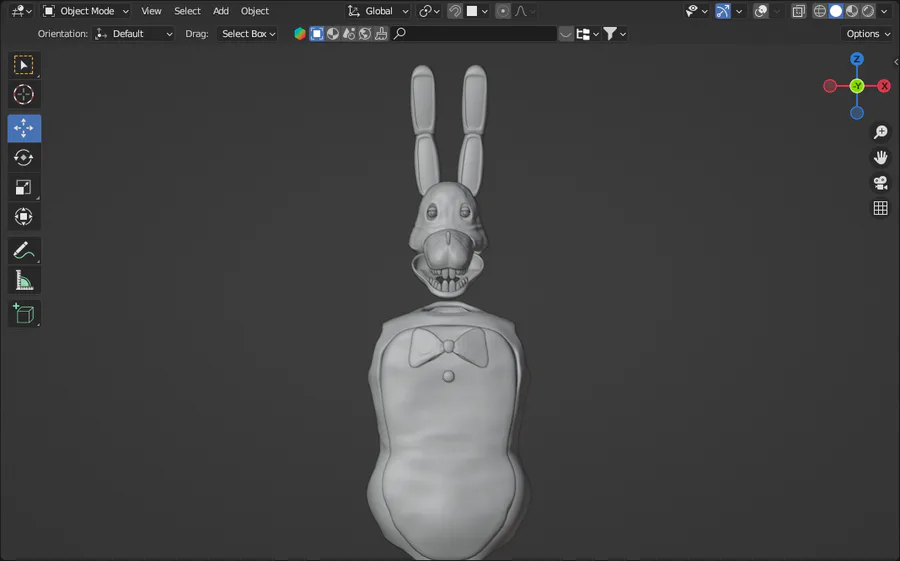Select the Scale tool
The image size is (900, 561).
[24, 187]
